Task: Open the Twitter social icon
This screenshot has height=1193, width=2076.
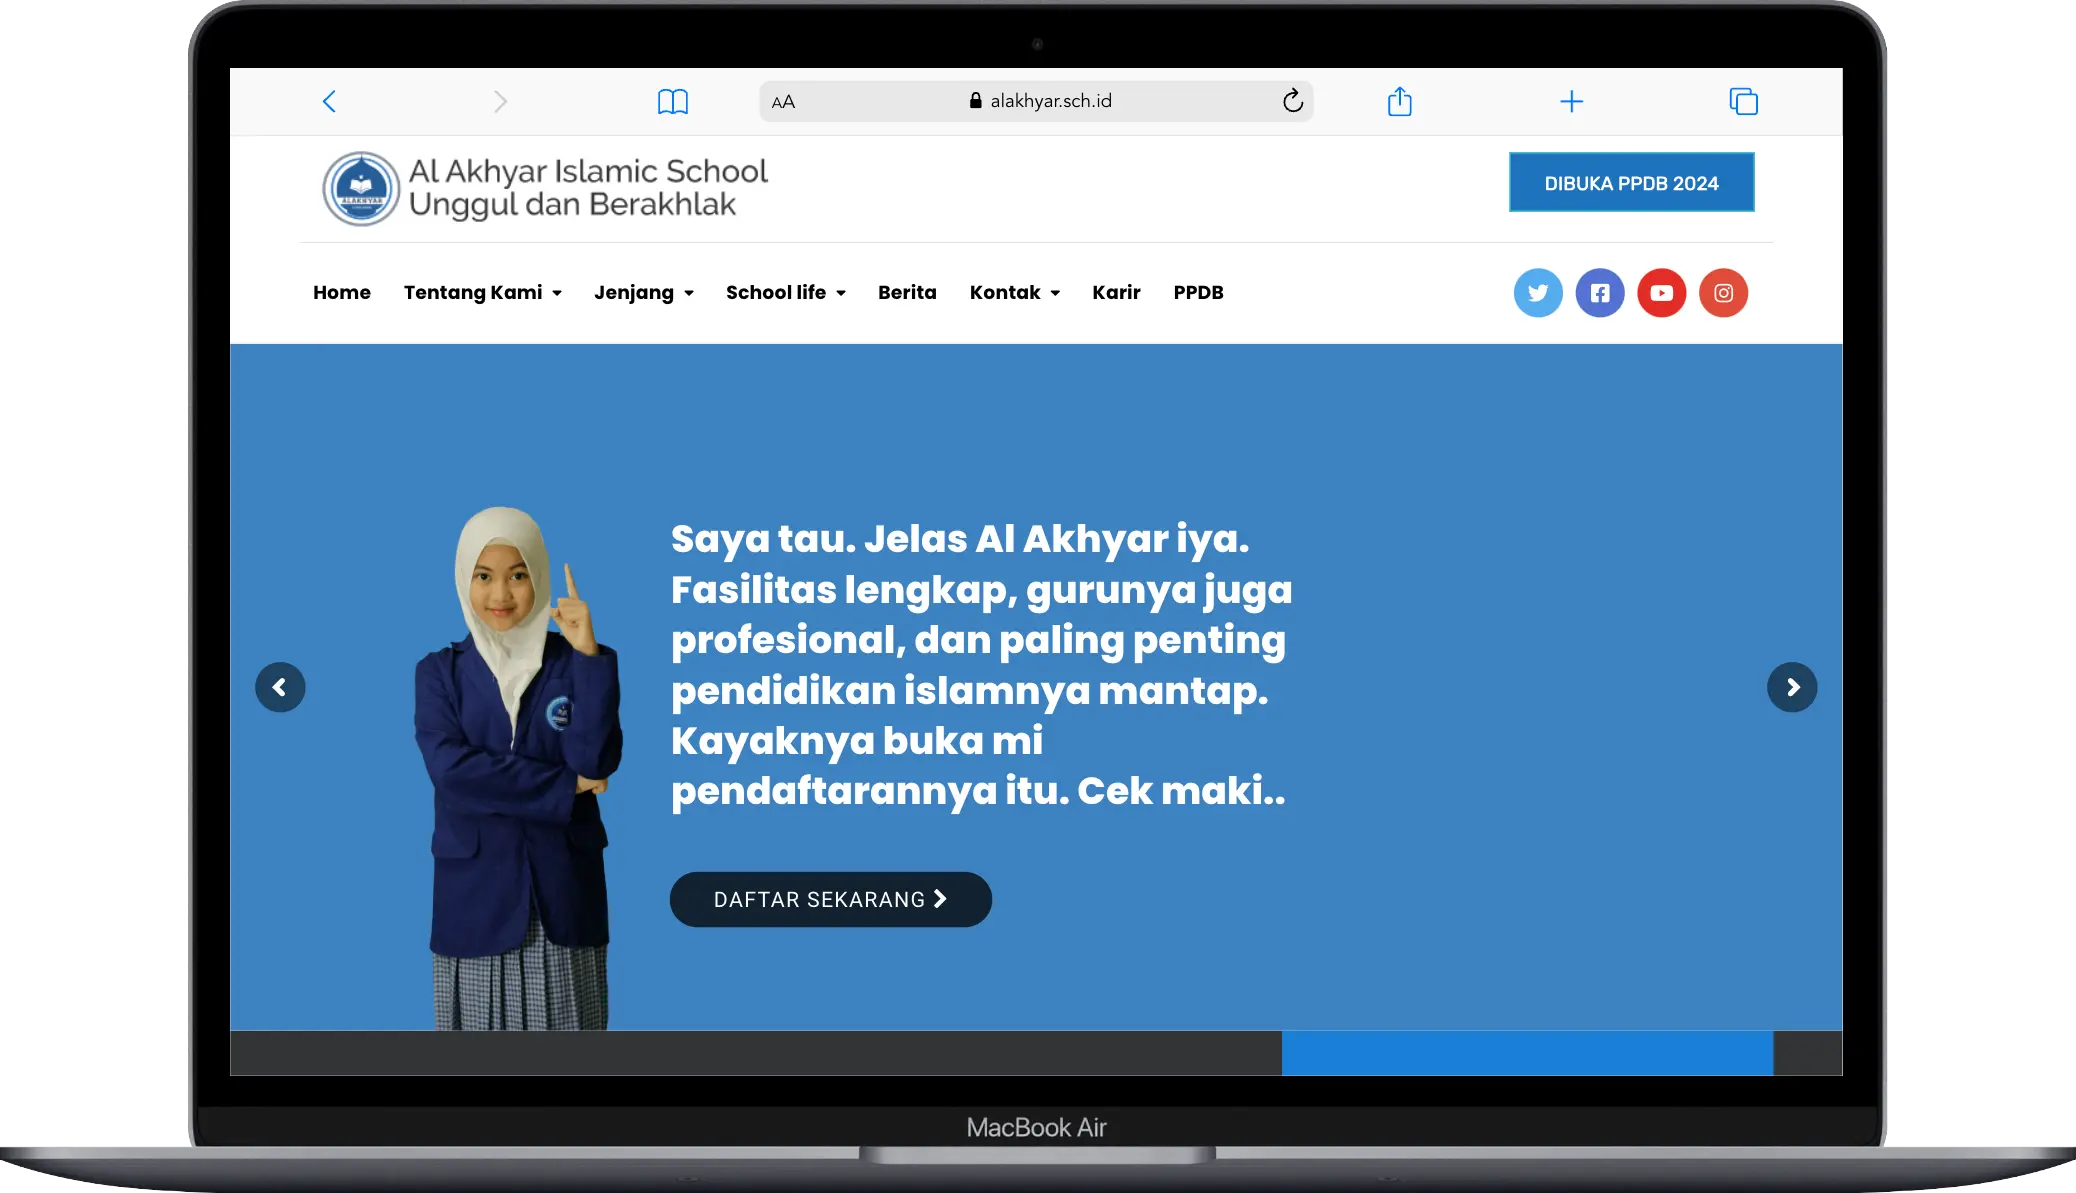Action: [x=1538, y=293]
